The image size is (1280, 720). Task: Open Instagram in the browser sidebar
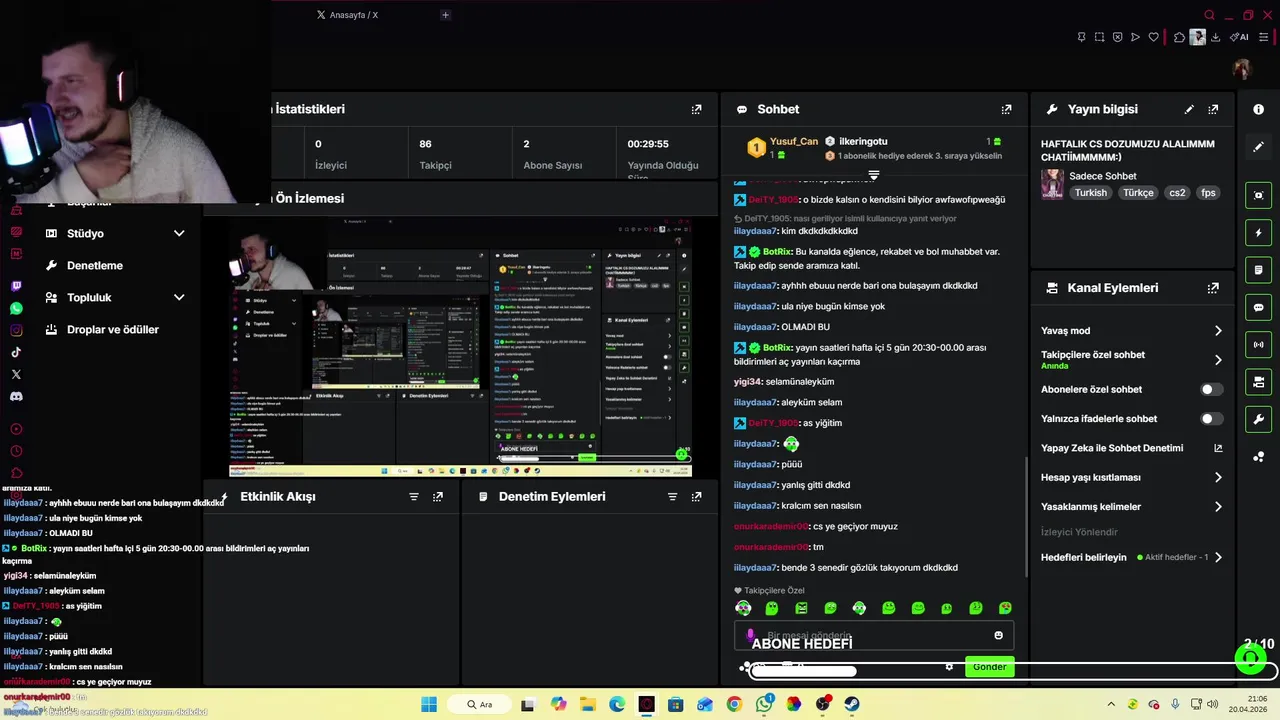point(16,330)
